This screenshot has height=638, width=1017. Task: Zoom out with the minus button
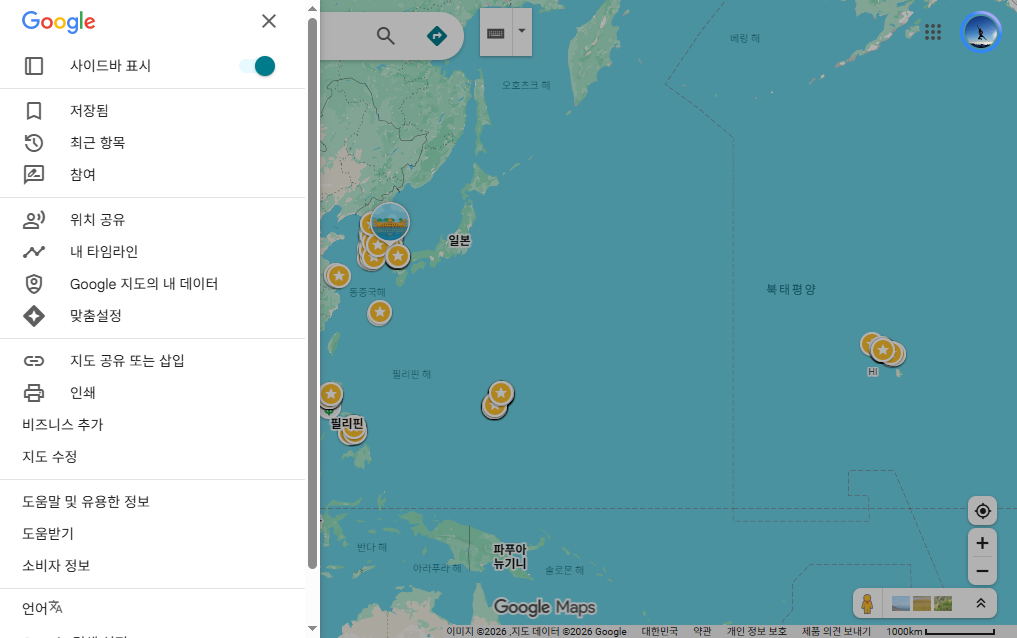(x=983, y=571)
